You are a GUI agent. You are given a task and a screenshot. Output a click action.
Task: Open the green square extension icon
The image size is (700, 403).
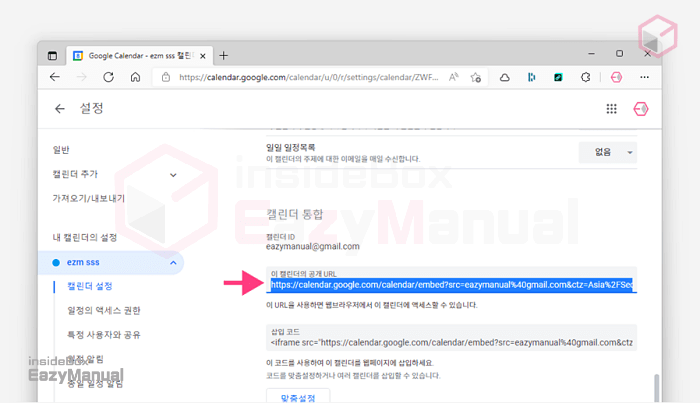tap(558, 78)
